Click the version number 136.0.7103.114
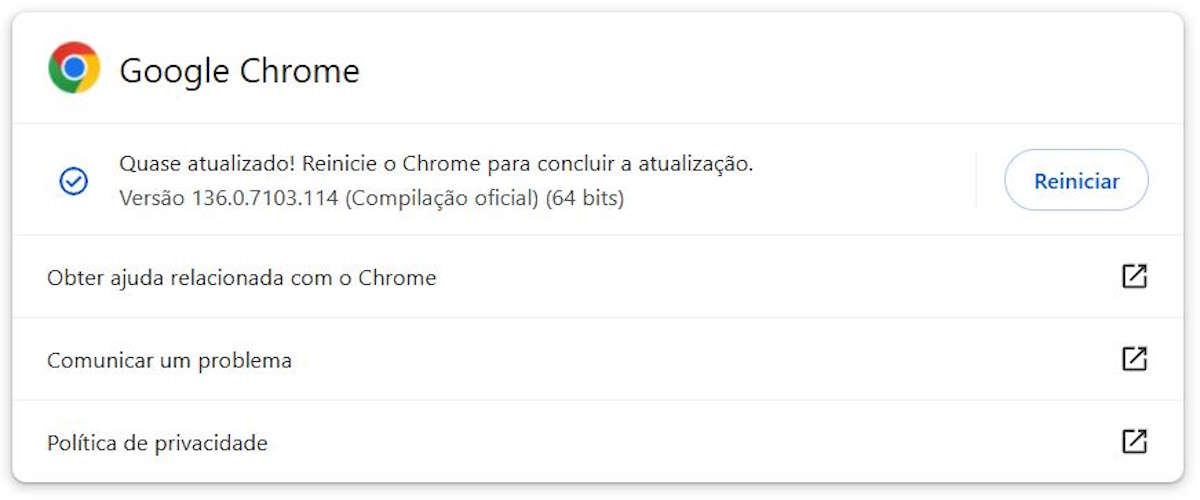This screenshot has height=500, width=1200. [264, 198]
